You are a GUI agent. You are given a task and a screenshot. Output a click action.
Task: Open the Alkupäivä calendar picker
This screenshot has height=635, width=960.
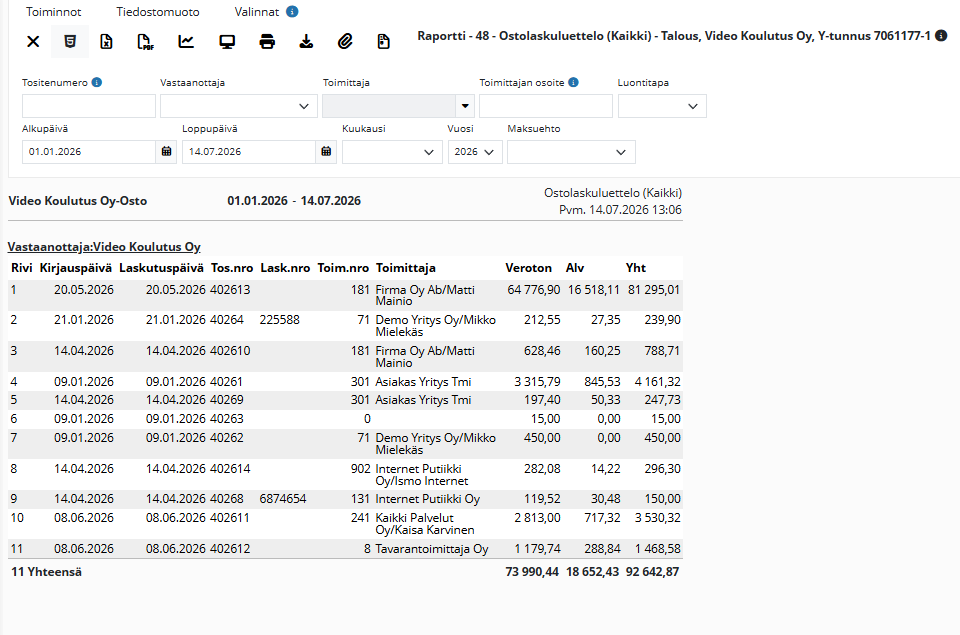167,151
